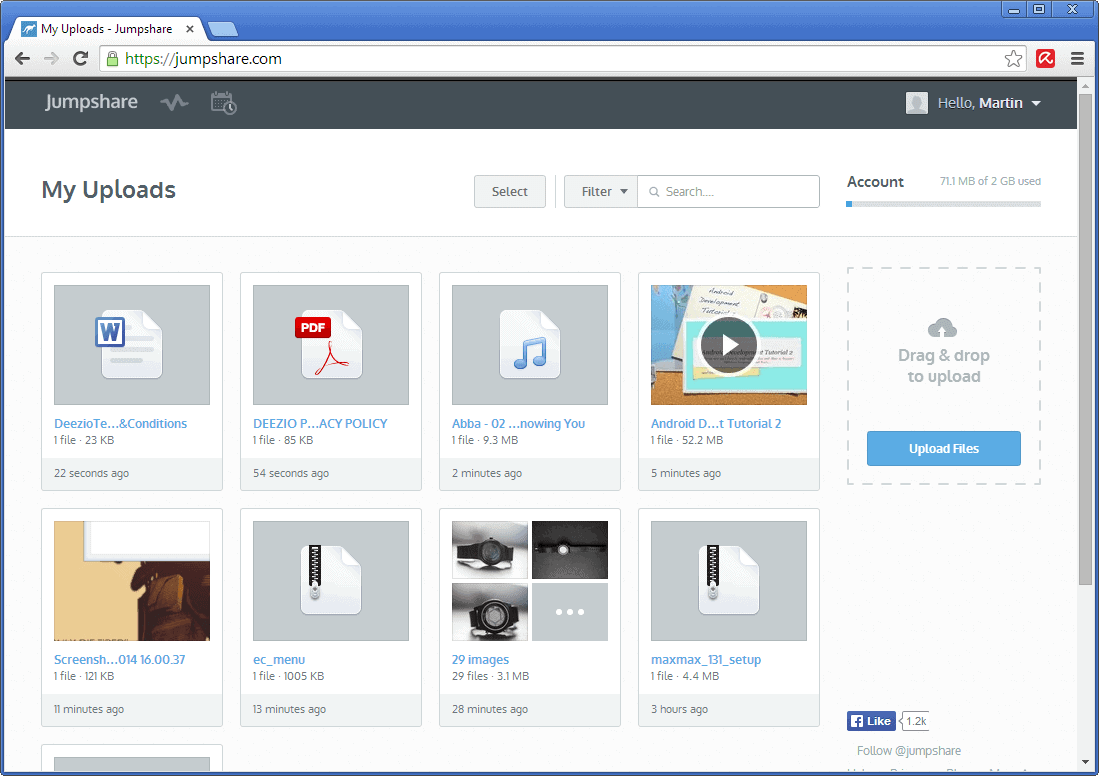This screenshot has width=1099, height=776.
Task: Click into the Search field
Action: 728,191
